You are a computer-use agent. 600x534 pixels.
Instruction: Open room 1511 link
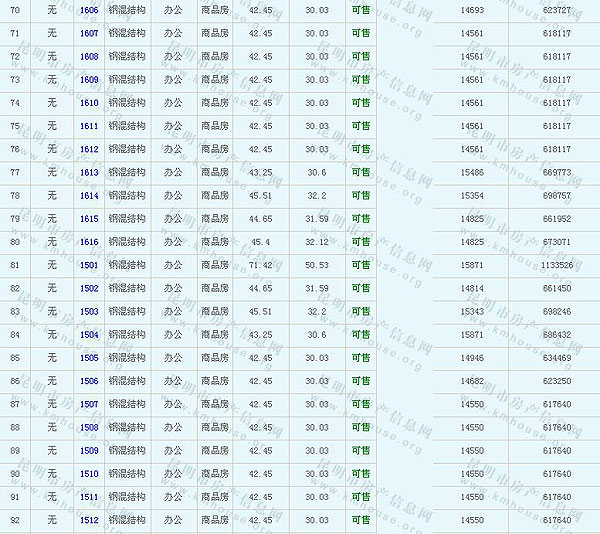click(x=89, y=497)
